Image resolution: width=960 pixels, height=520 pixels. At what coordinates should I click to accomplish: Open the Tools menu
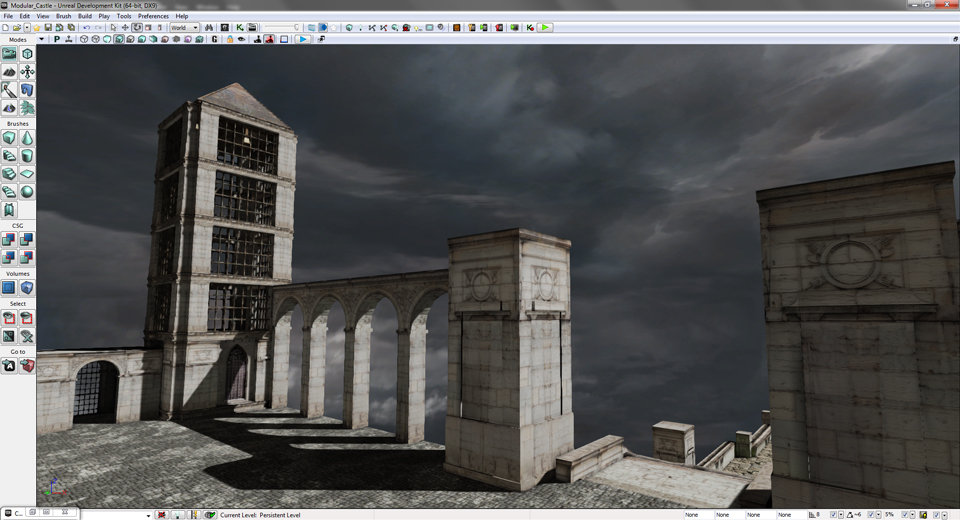coord(124,17)
